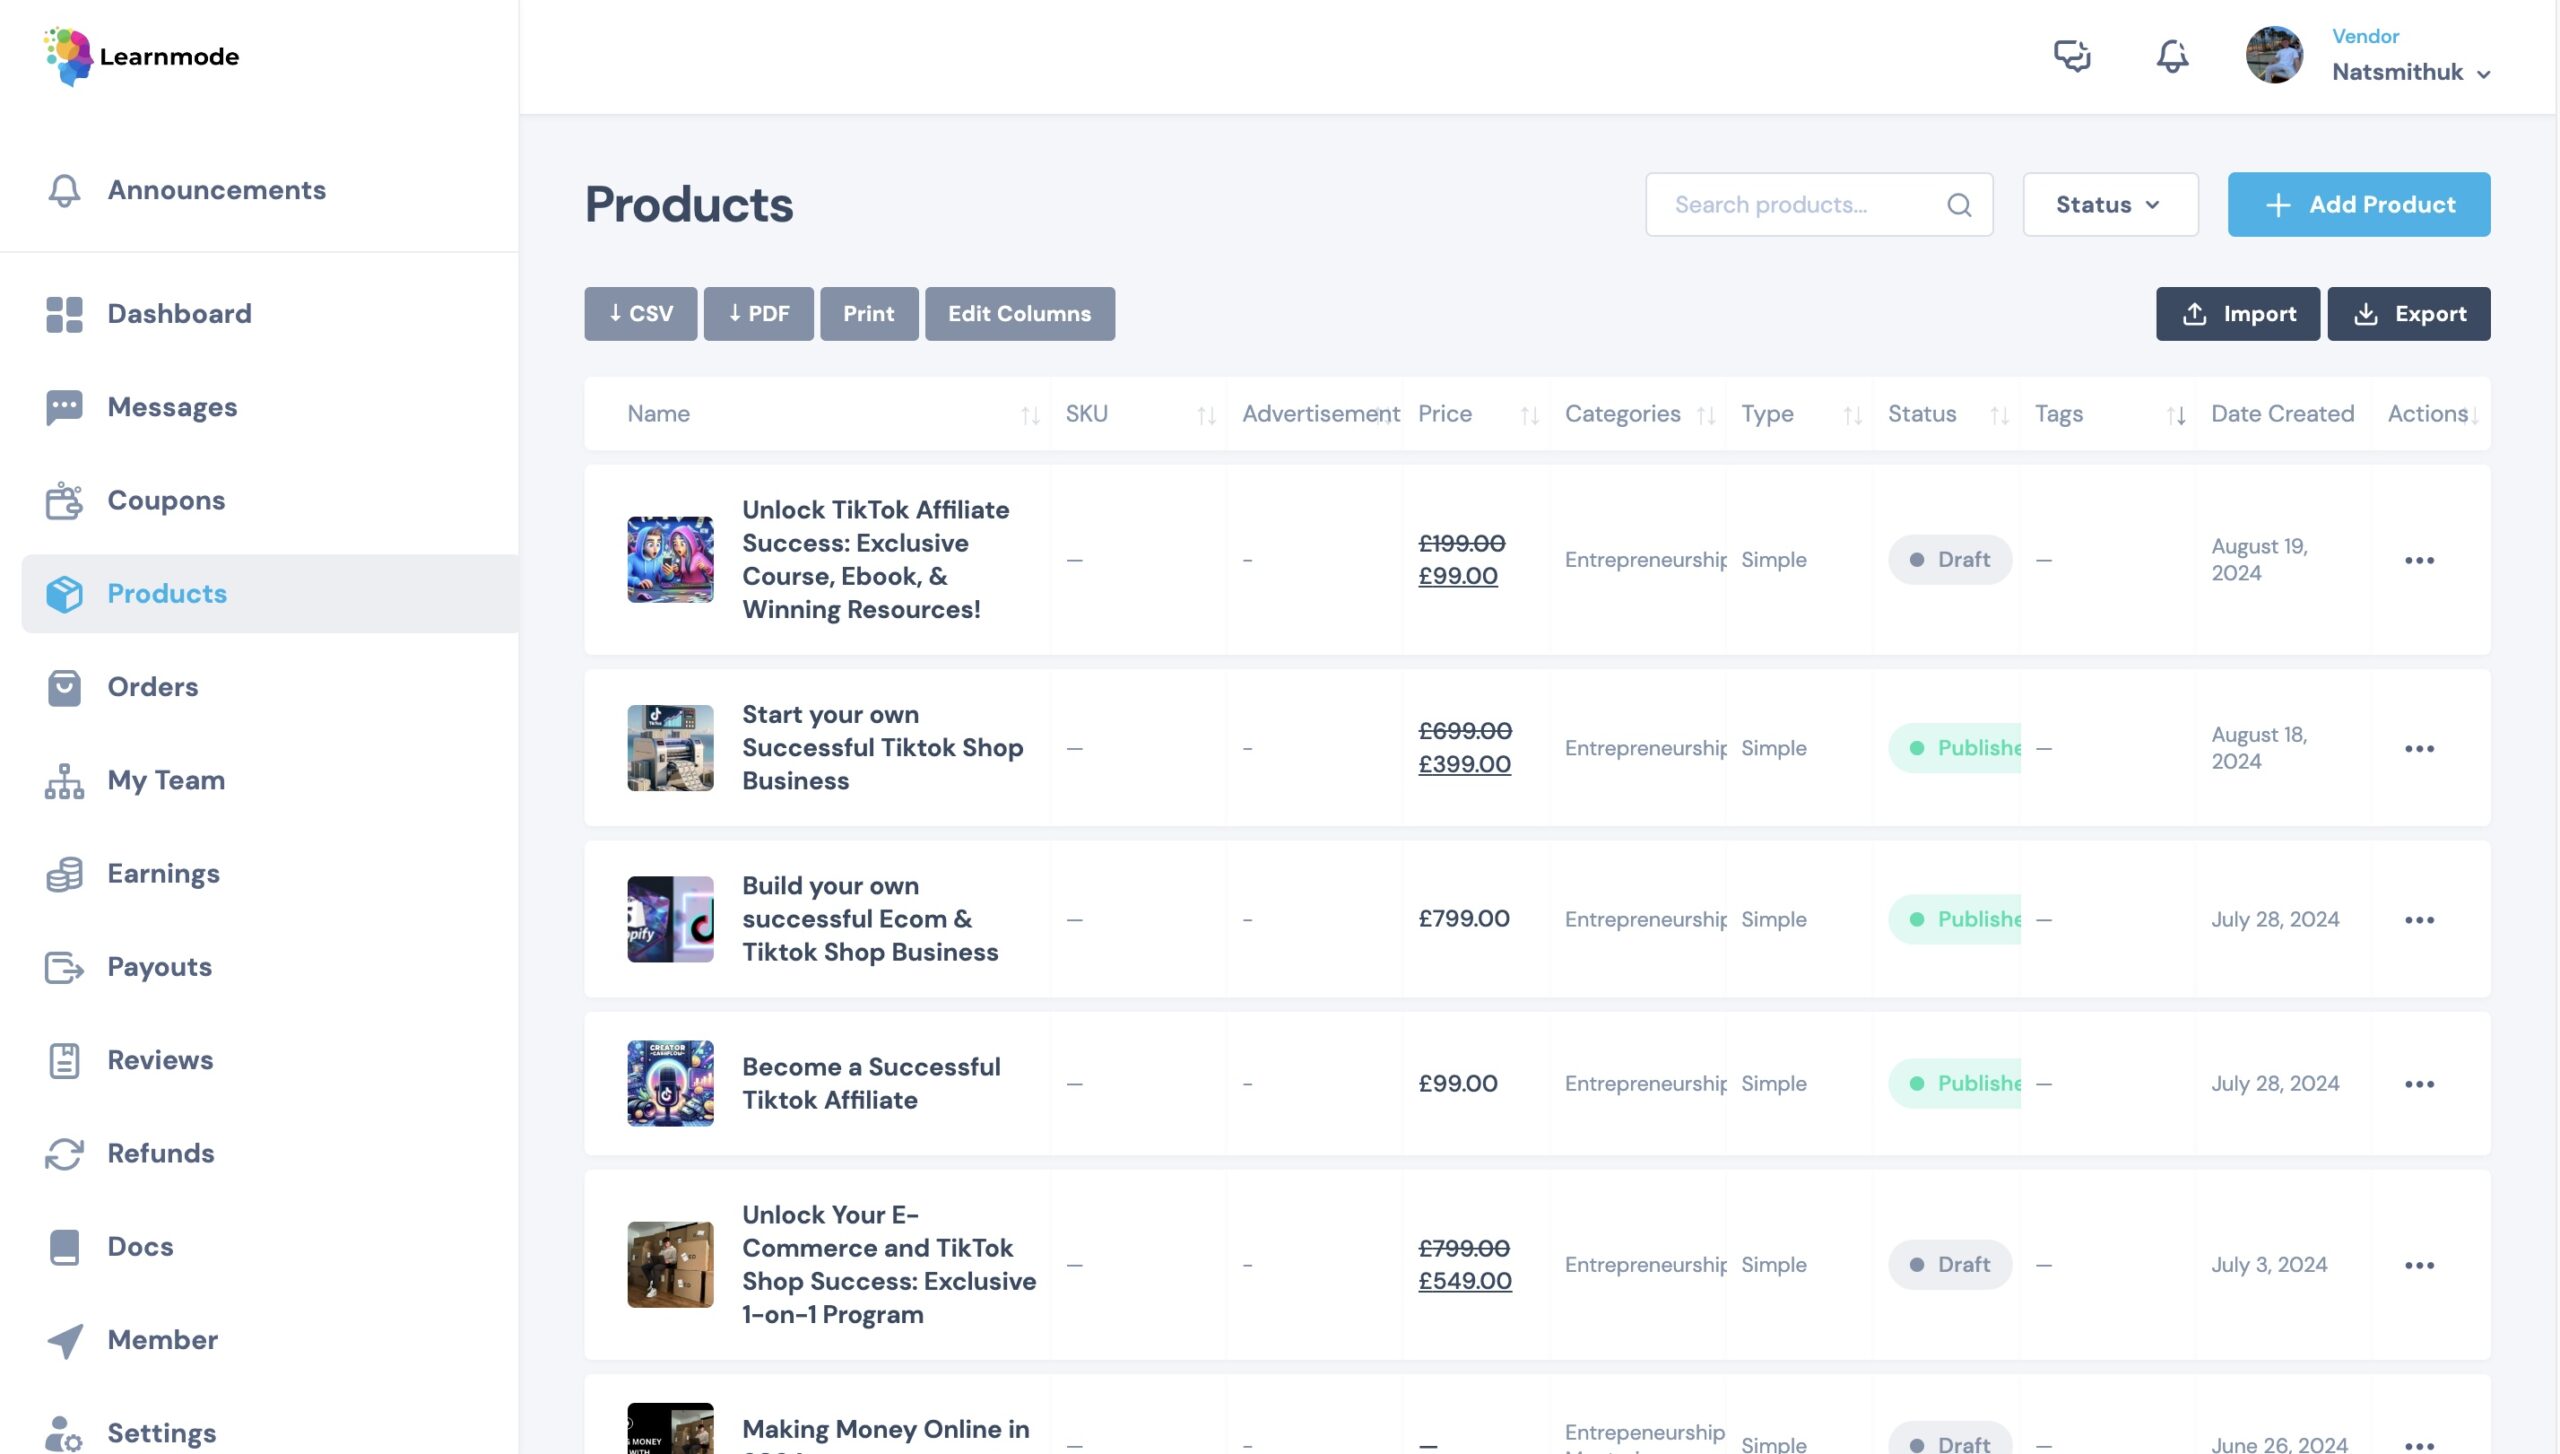
Task: Open the Status filter dropdown
Action: tap(2110, 205)
